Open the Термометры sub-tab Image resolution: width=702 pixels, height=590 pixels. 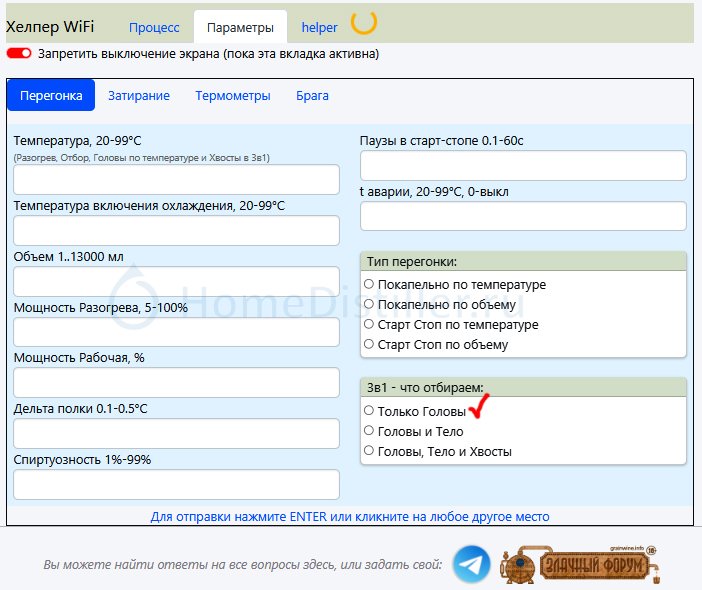pyautogui.click(x=233, y=96)
